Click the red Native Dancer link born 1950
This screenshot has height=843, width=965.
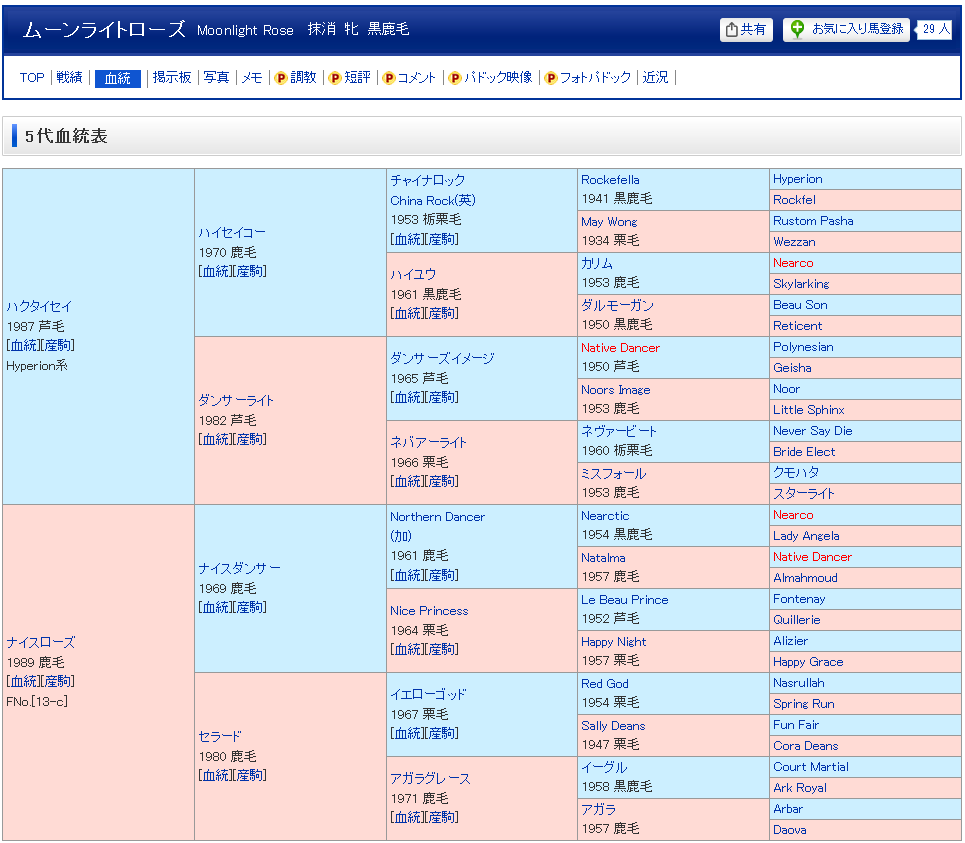620,348
